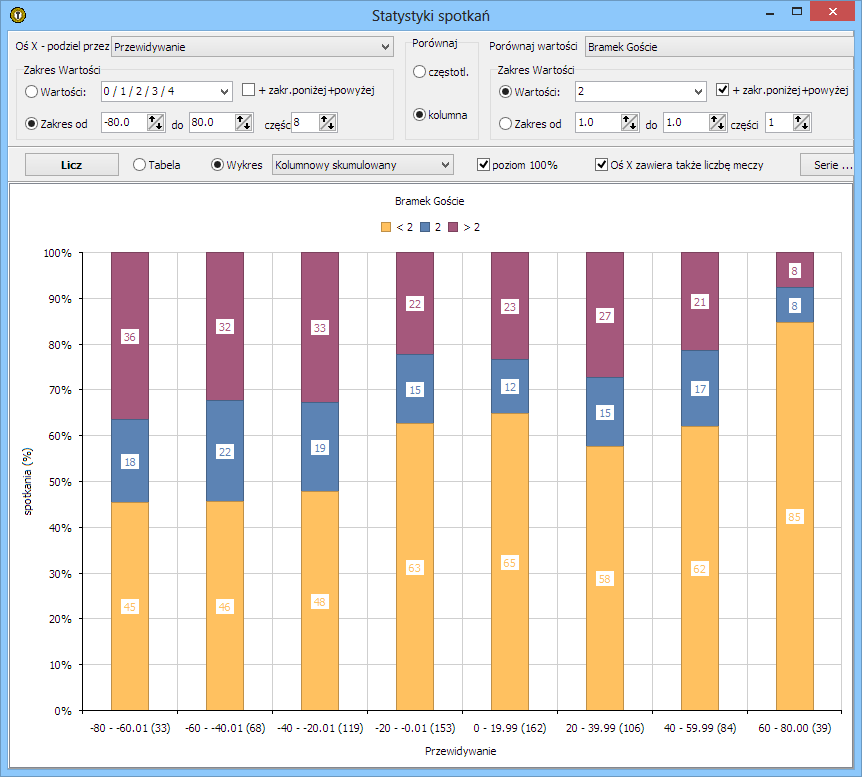Click the część 8 input field
This screenshot has height=777, width=862.
click(305, 122)
